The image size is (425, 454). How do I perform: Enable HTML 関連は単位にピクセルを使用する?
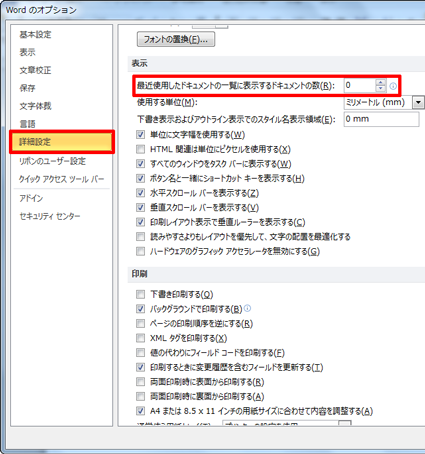(x=140, y=149)
